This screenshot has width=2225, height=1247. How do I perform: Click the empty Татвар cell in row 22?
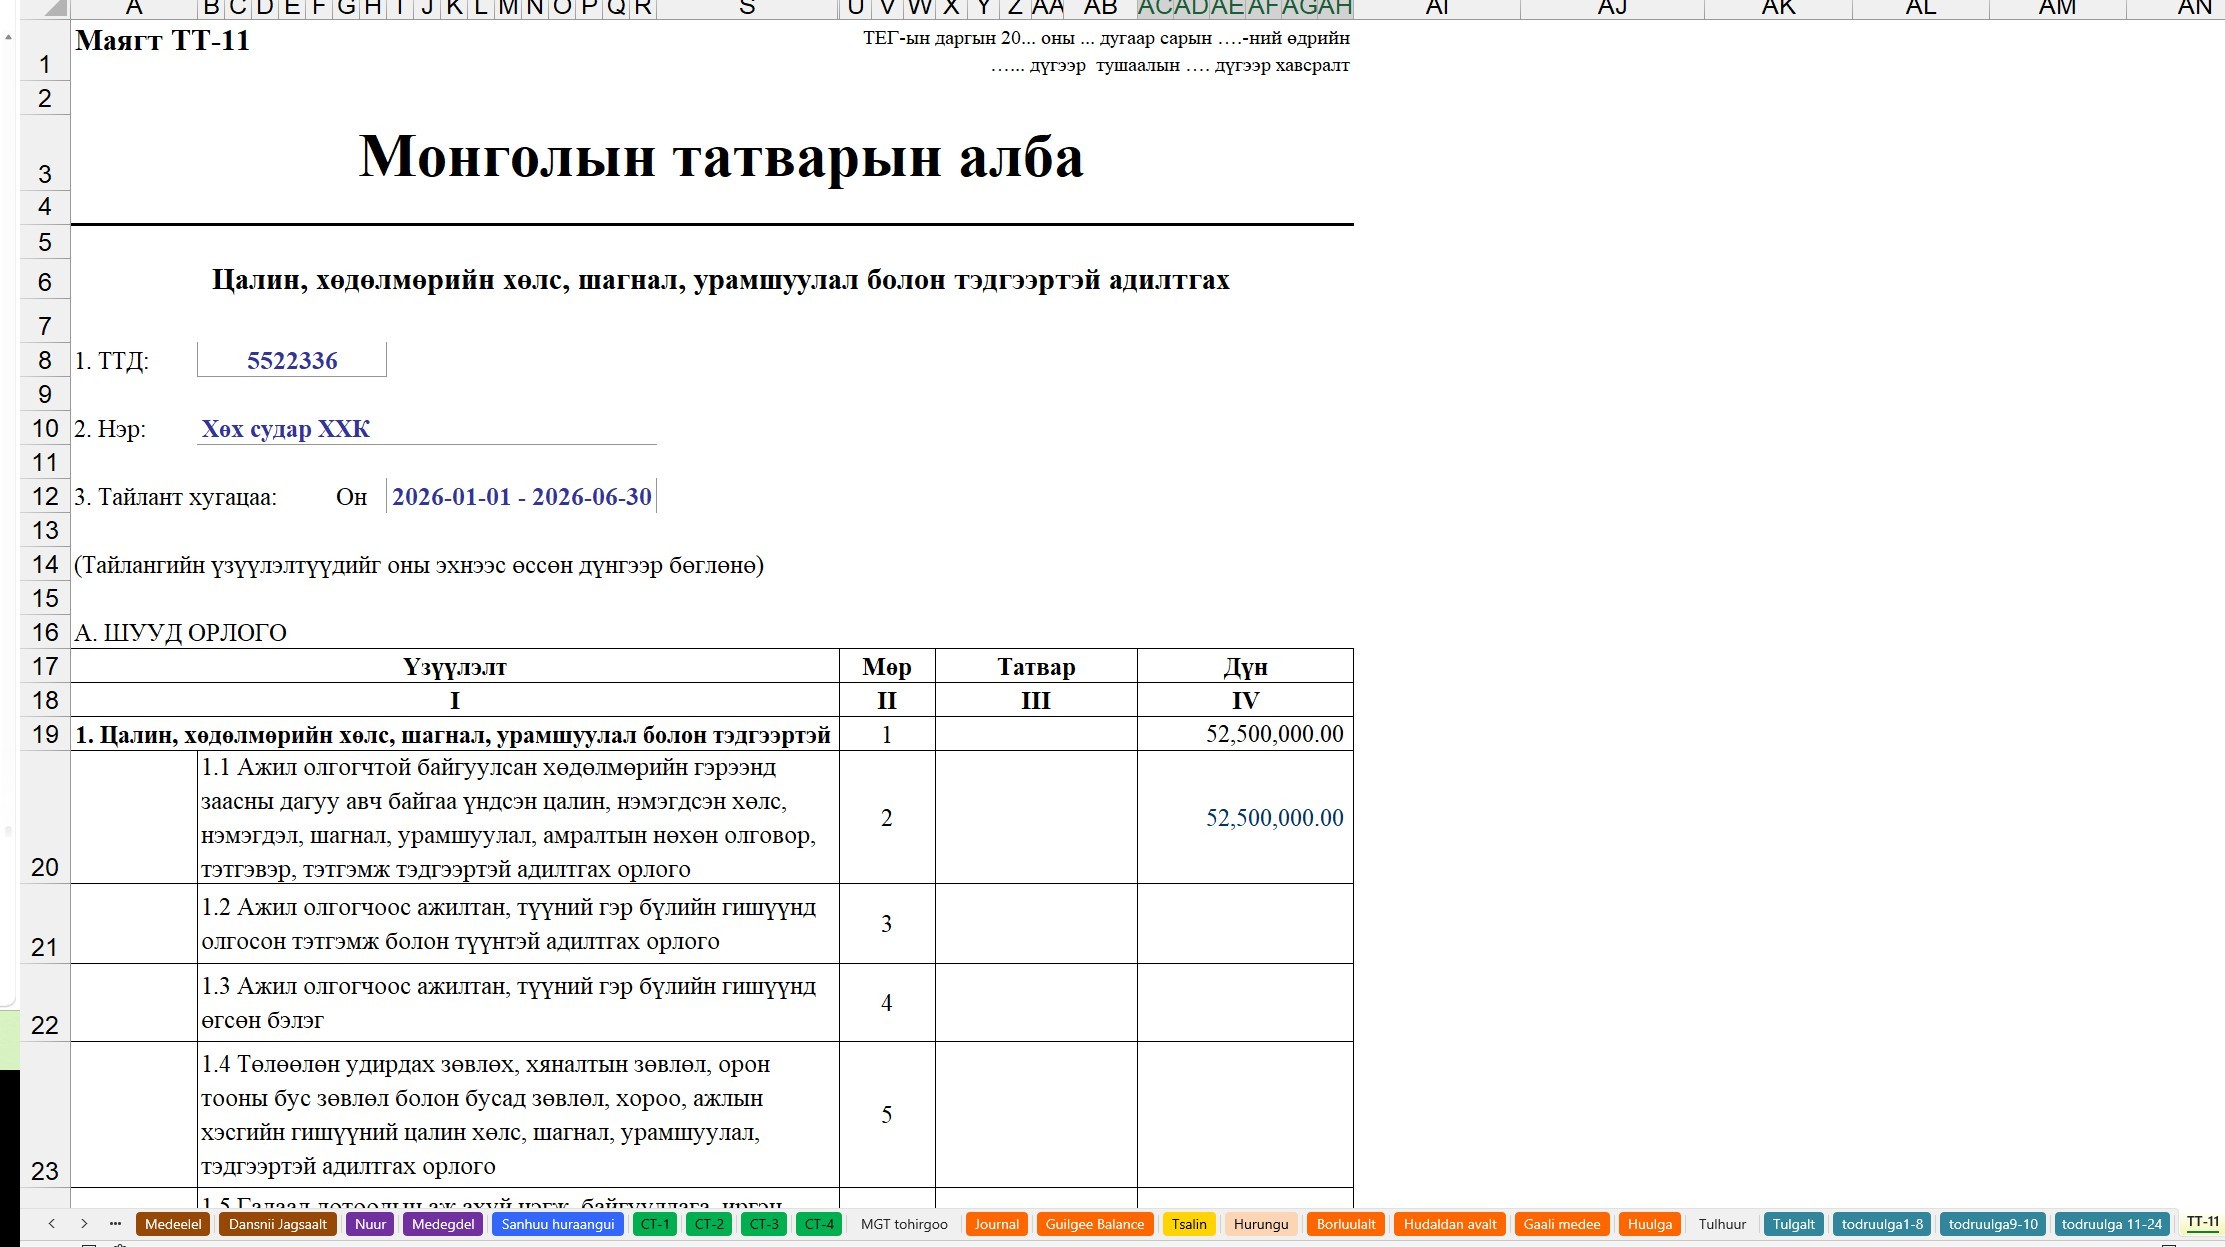tap(1036, 1003)
